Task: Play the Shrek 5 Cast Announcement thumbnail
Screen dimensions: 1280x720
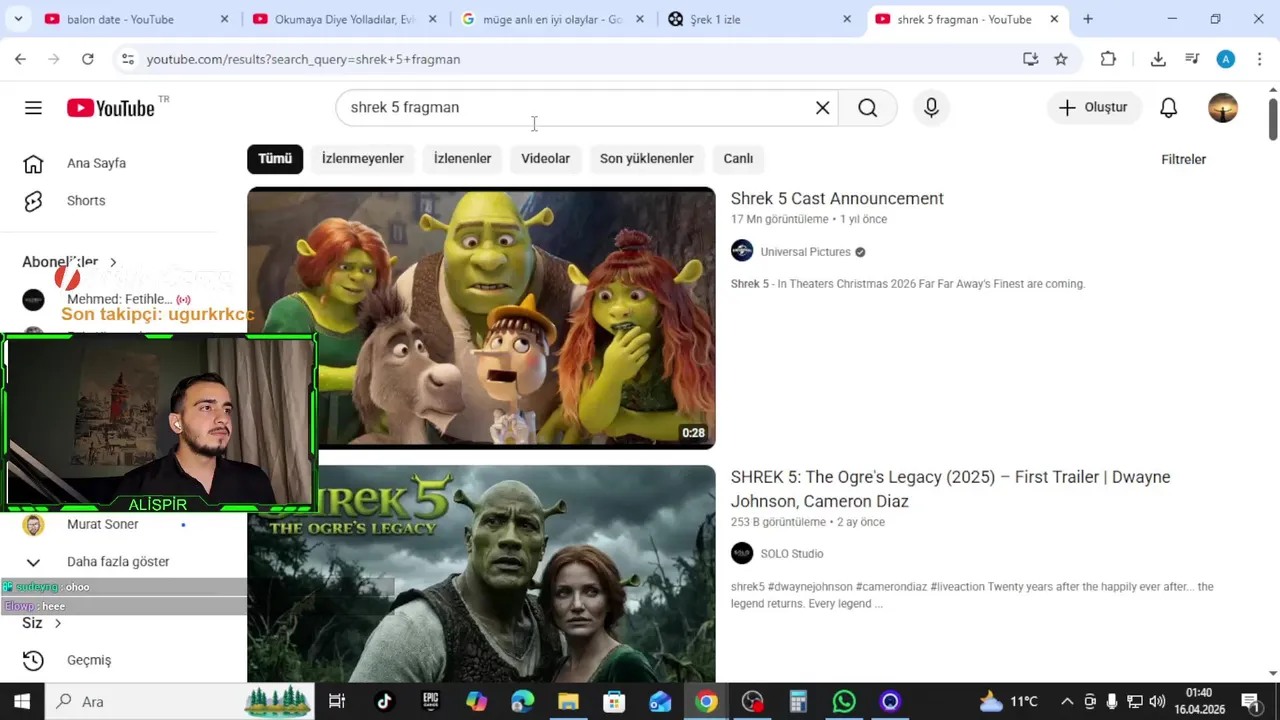Action: click(x=481, y=317)
